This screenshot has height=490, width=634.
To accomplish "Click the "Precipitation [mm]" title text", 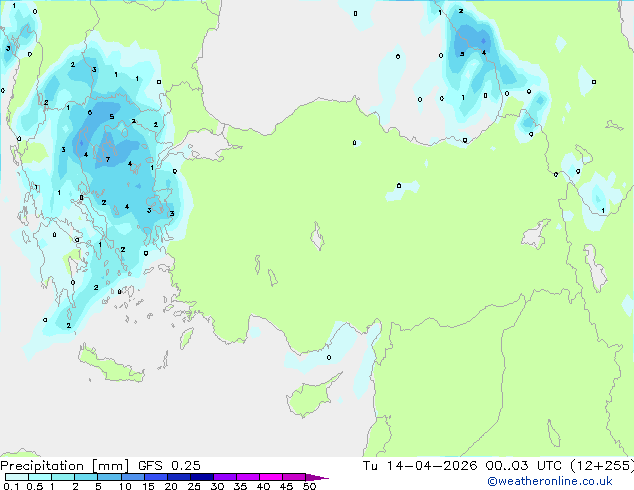I will pos(65,466).
